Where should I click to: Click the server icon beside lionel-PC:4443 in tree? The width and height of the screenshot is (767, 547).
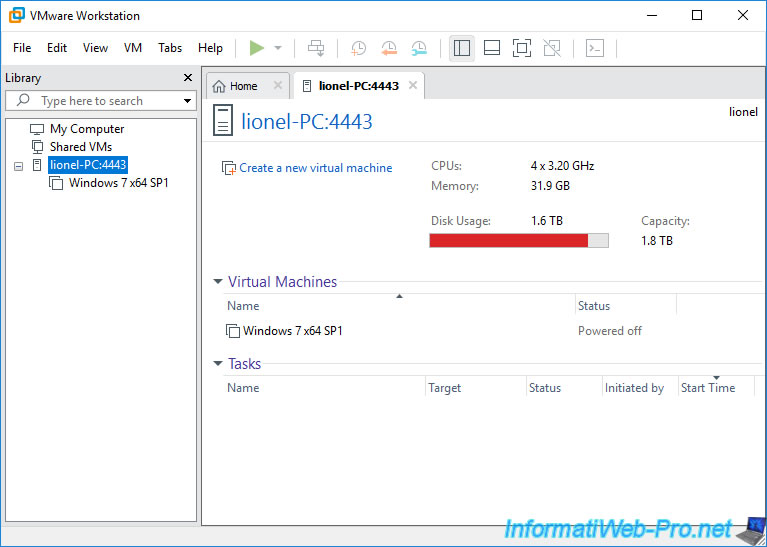click(37, 165)
